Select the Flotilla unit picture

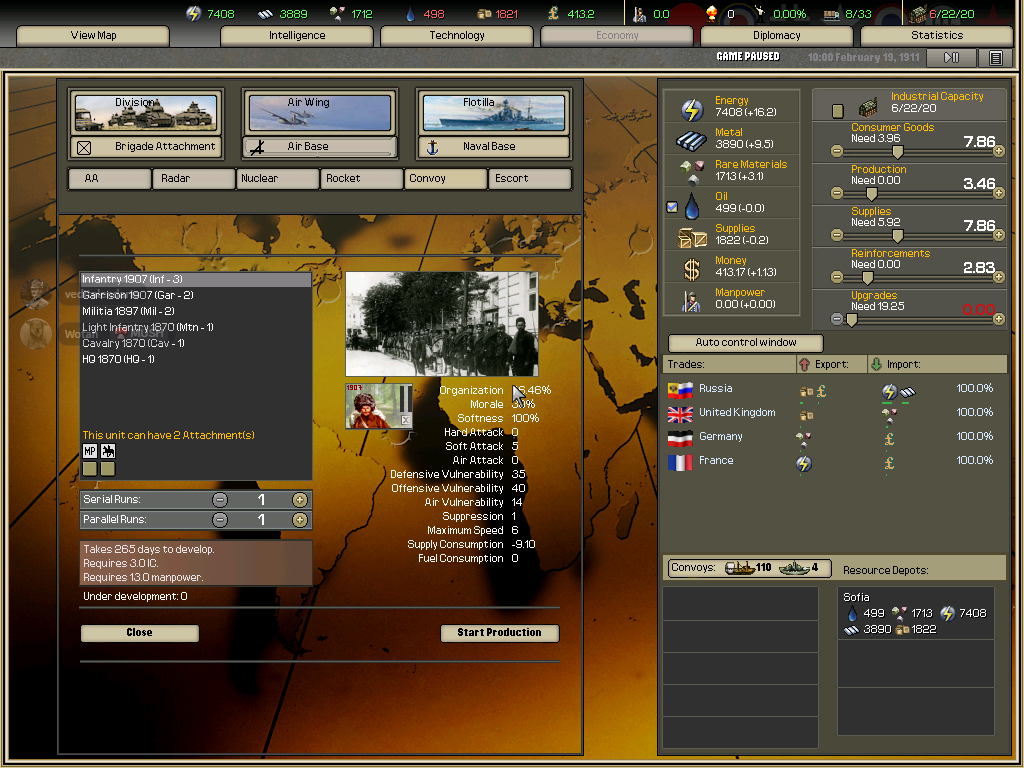click(x=494, y=113)
